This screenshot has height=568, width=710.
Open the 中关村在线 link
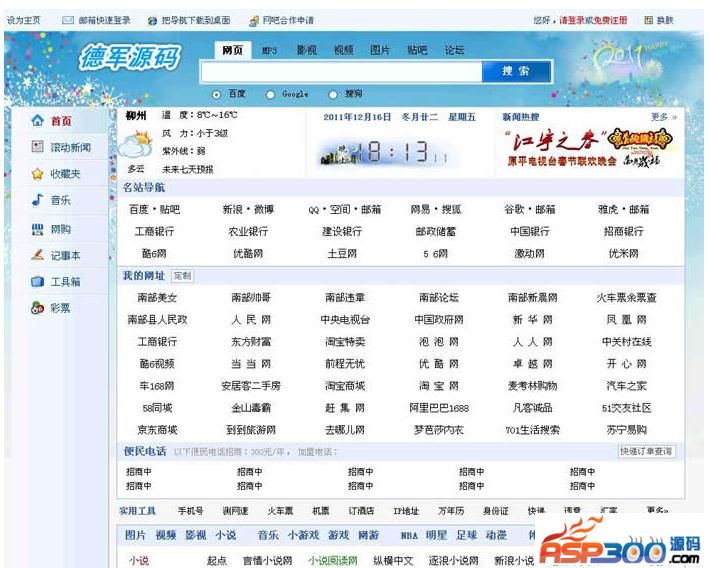tap(626, 342)
